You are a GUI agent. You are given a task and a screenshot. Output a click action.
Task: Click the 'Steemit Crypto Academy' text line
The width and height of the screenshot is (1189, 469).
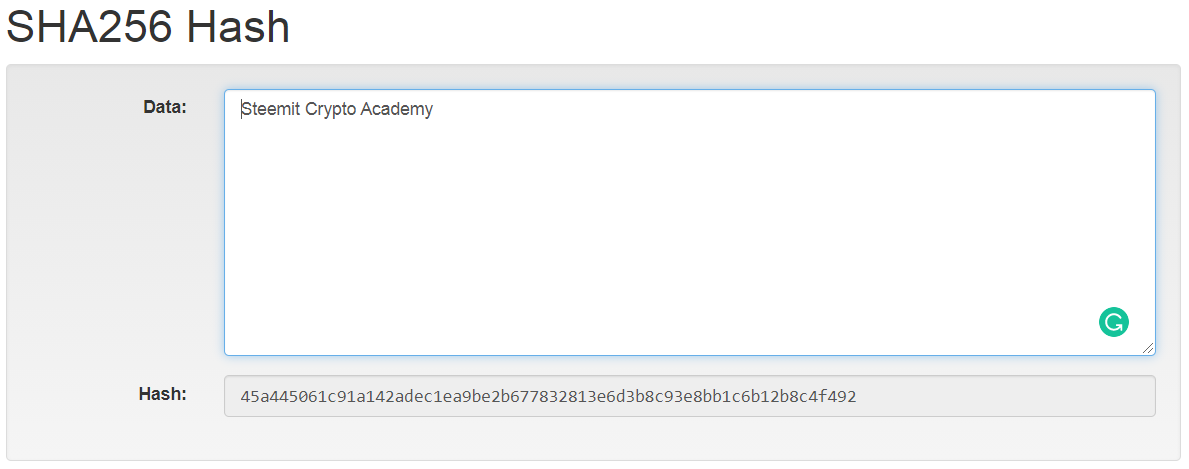[337, 109]
